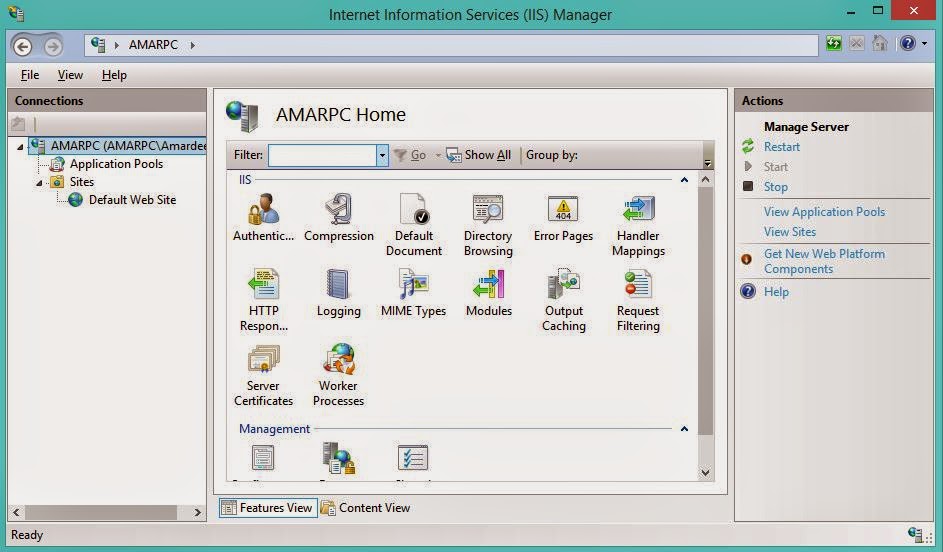Click the home icon in the address toolbar
The width and height of the screenshot is (943, 552).
coord(880,43)
